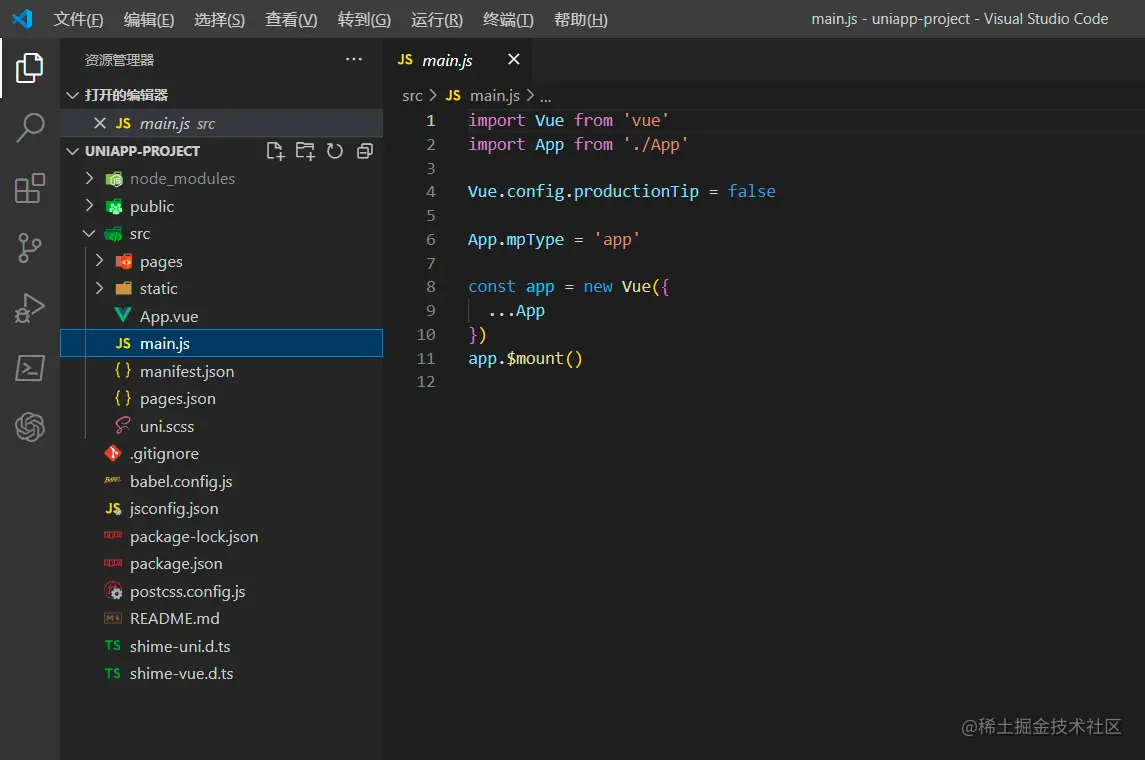Expand the node_modules folder

89,178
